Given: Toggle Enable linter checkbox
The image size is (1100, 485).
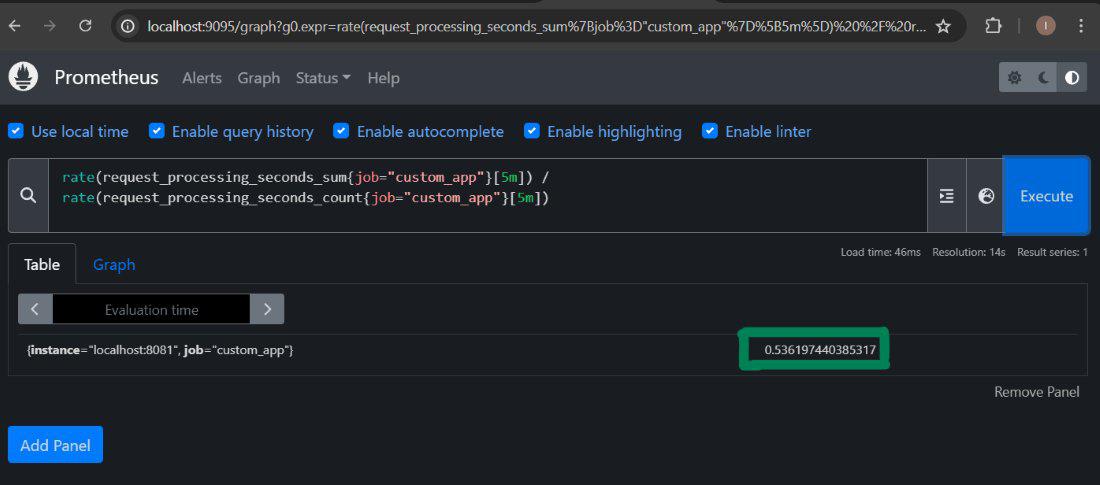Looking at the screenshot, I should coord(710,131).
